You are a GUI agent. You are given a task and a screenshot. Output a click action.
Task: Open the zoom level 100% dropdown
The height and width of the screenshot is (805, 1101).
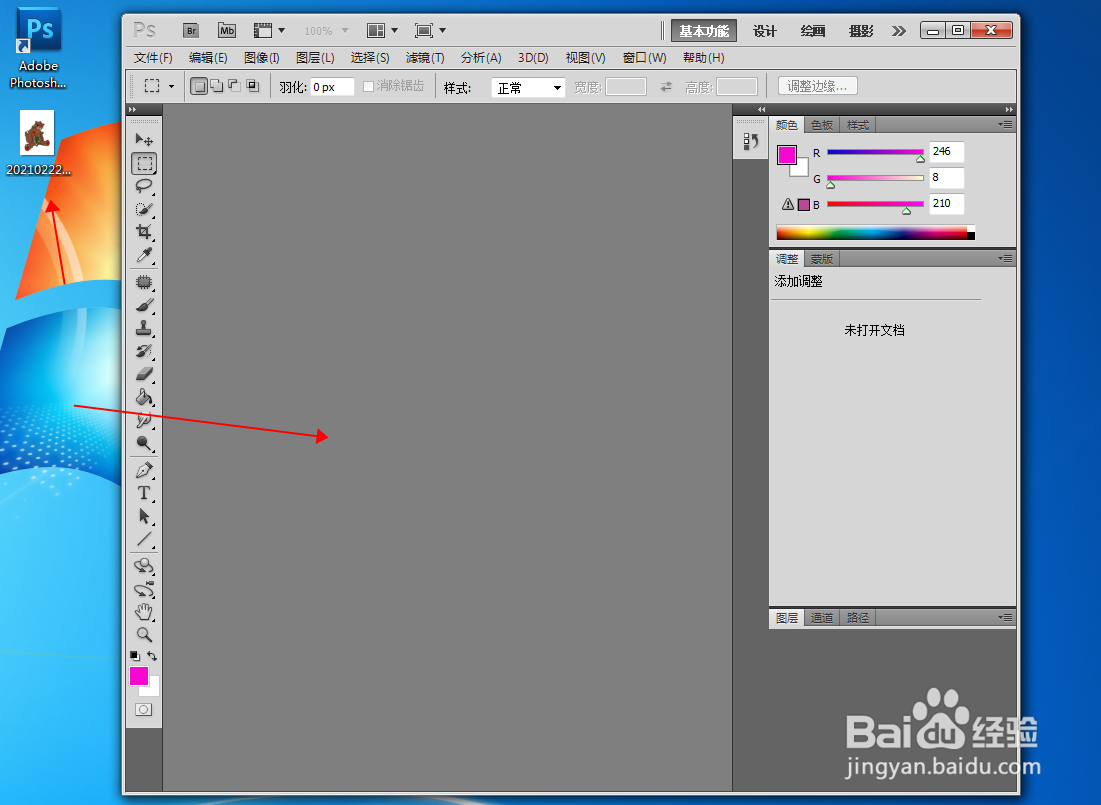pyautogui.click(x=325, y=30)
